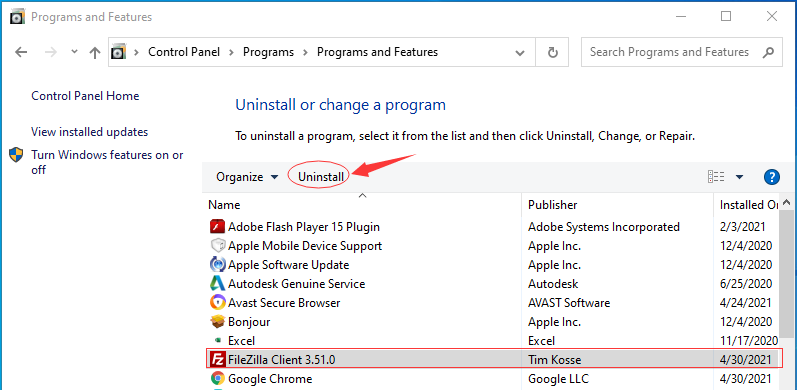
Task: Open the Organize dropdown menu
Action: 247,177
